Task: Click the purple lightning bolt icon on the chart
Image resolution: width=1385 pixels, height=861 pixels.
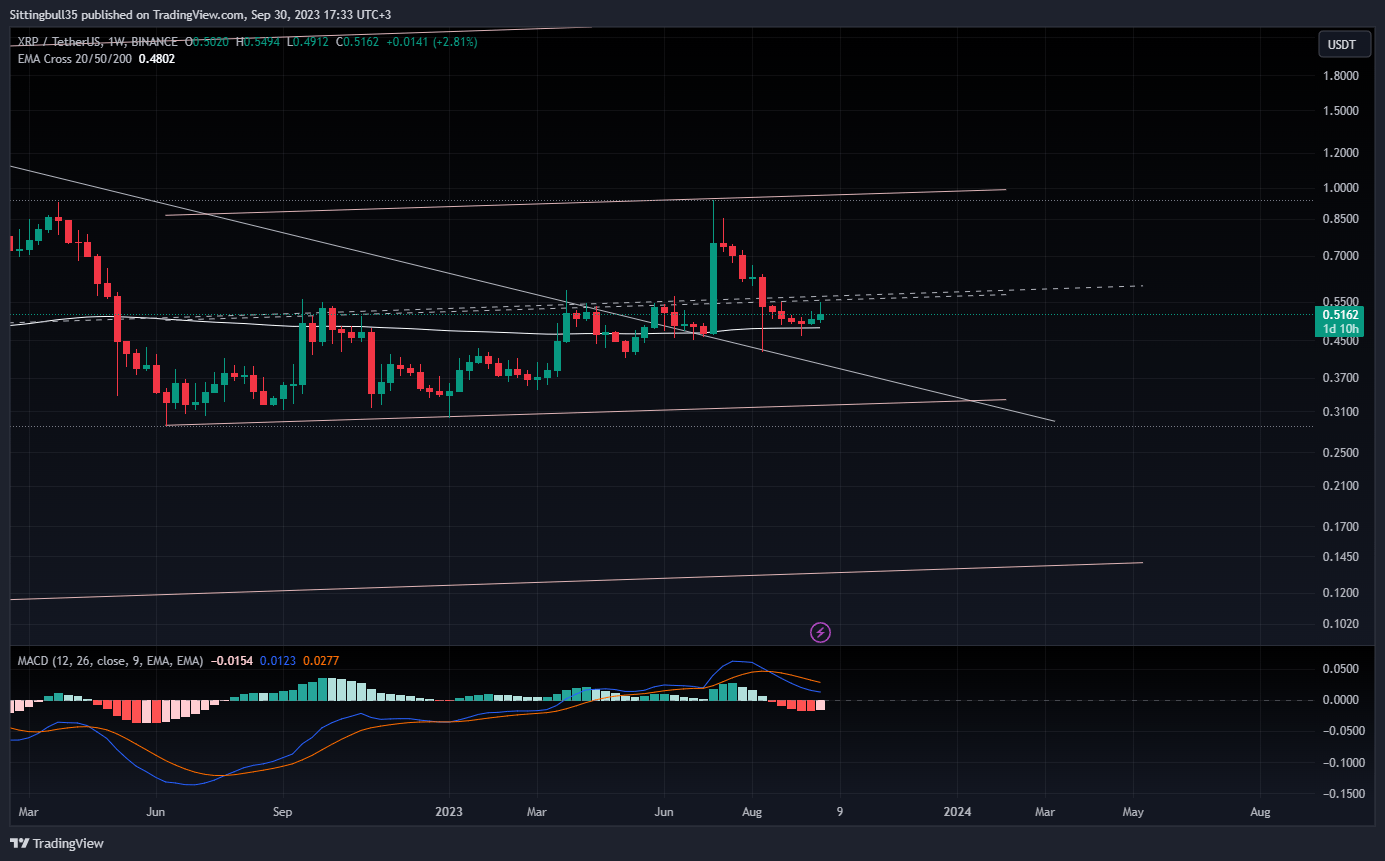Action: tap(820, 632)
